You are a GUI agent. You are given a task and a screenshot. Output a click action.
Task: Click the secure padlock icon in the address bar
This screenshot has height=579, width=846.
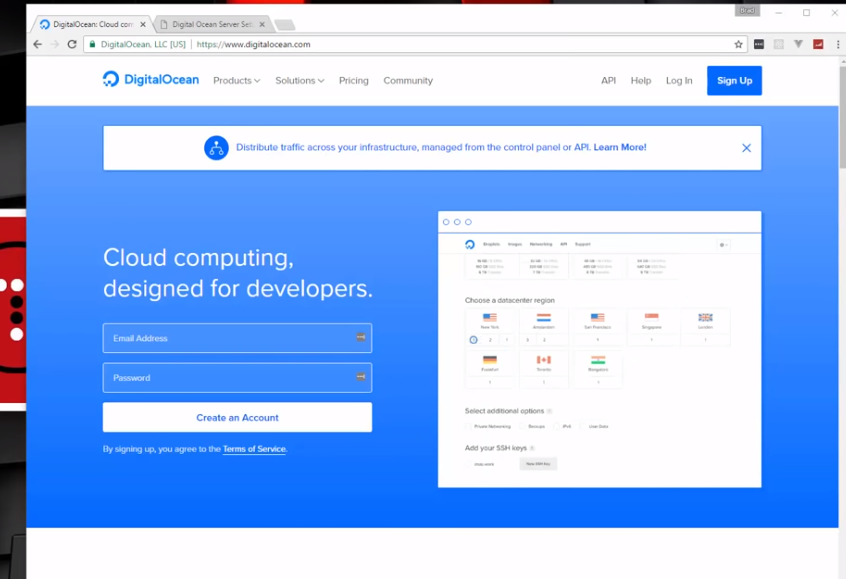(90, 44)
